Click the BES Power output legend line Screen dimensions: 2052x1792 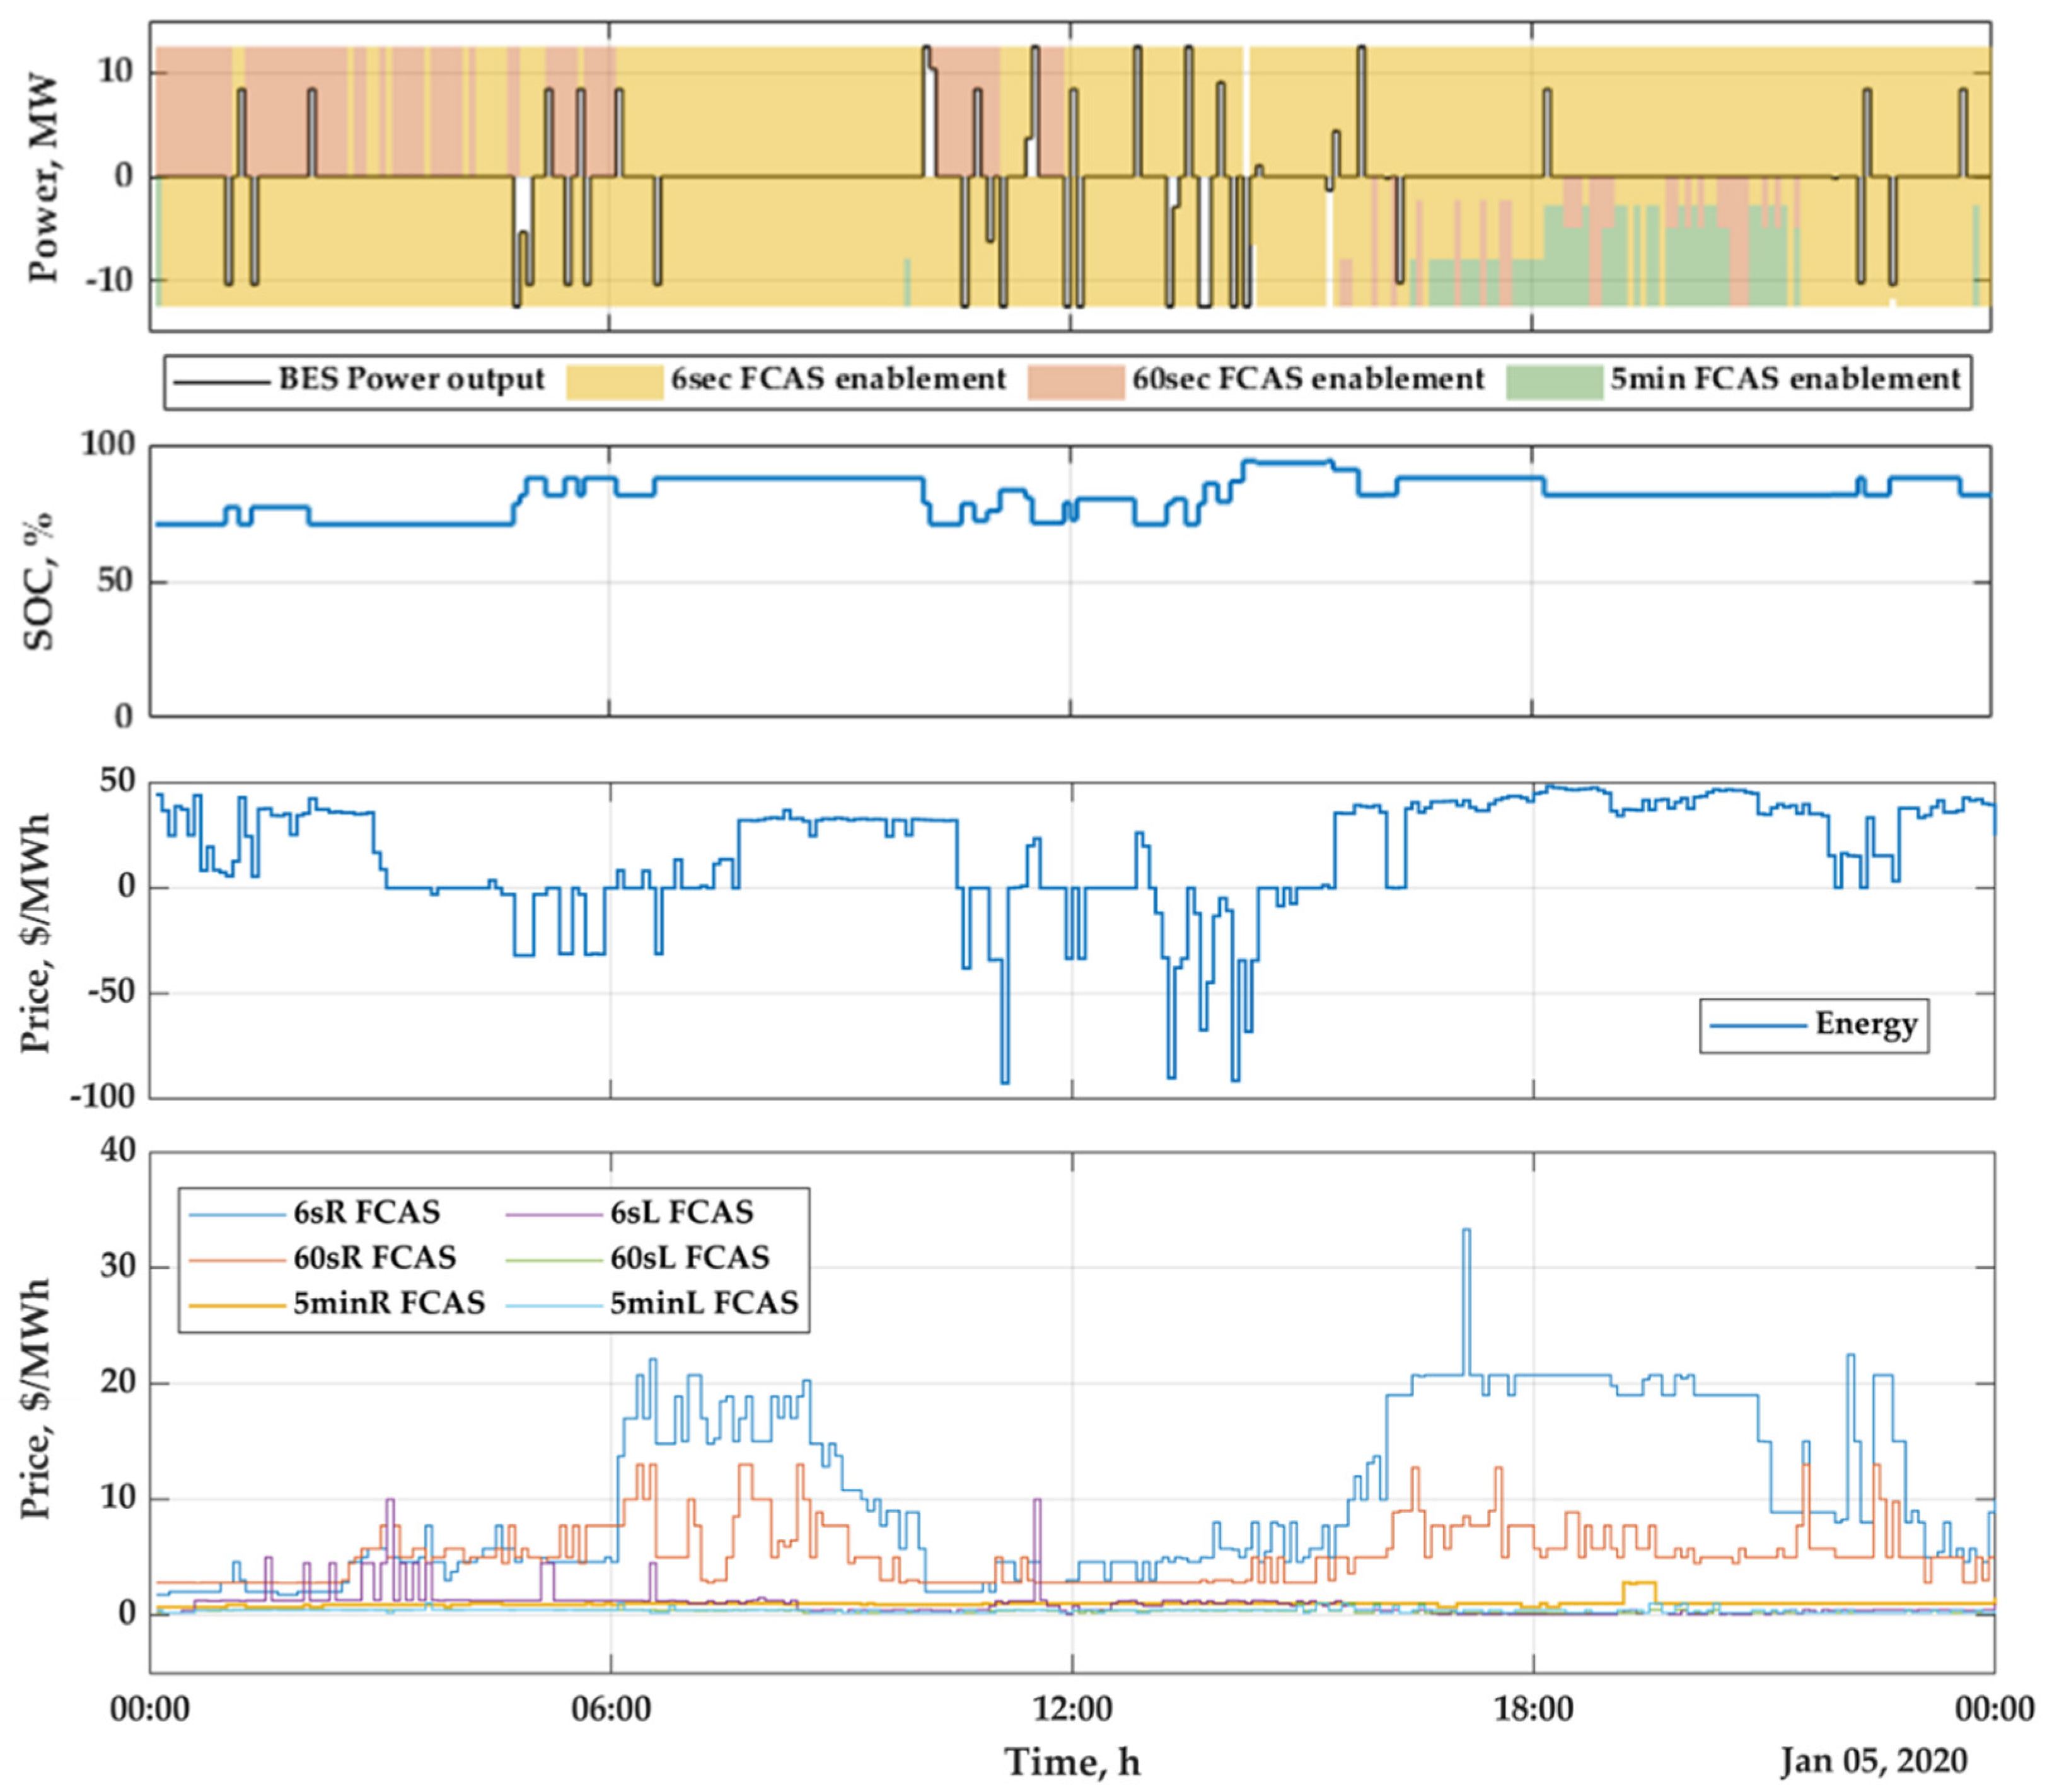[x=221, y=382]
